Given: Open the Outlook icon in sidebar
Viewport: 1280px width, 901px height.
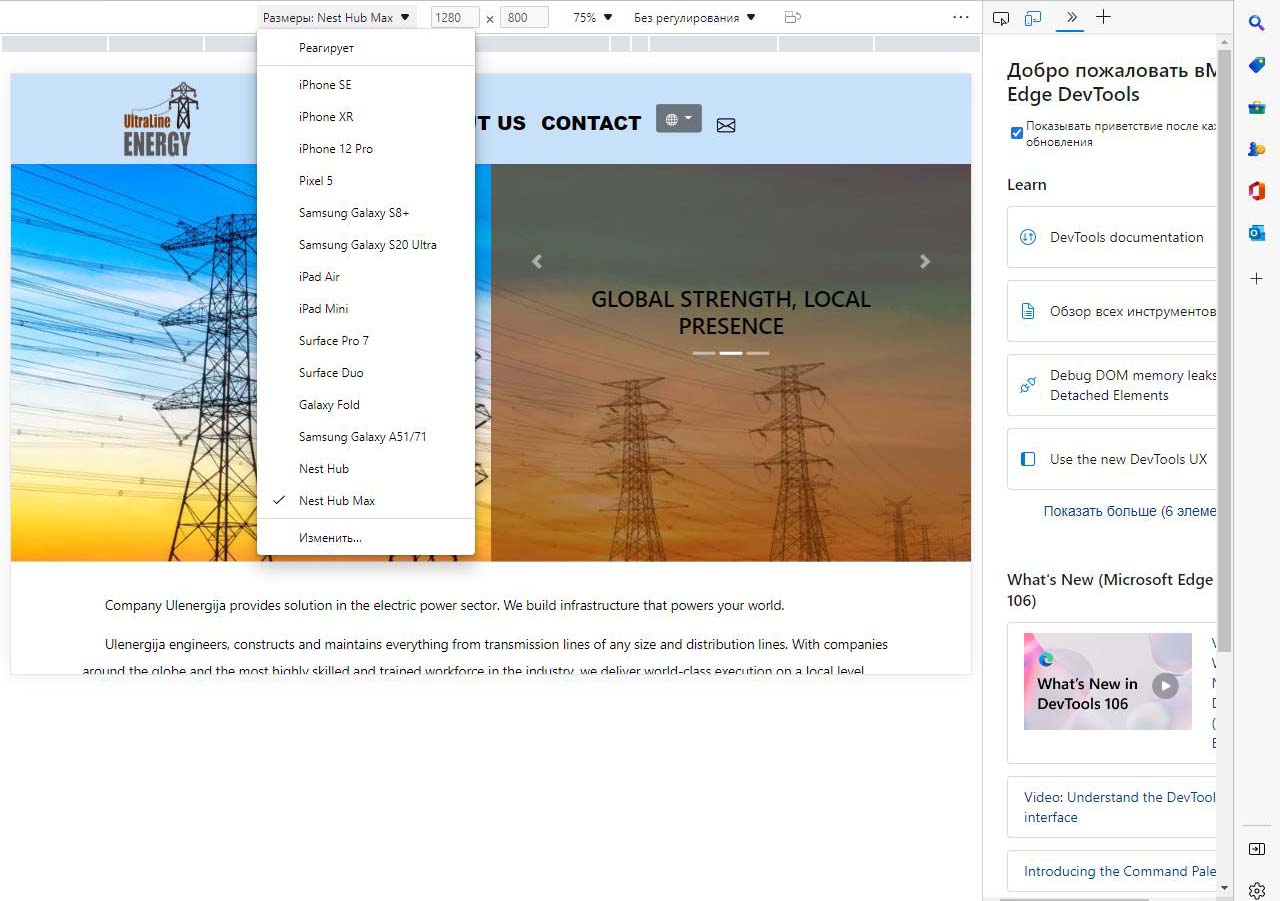Looking at the screenshot, I should pos(1257,233).
